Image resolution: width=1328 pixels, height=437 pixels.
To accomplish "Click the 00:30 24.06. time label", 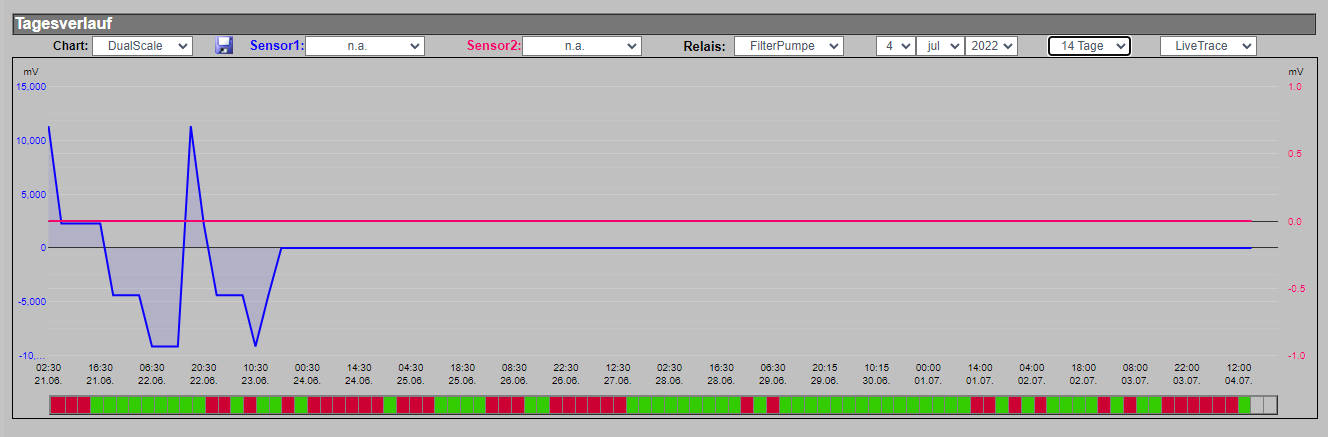I will click(x=307, y=373).
